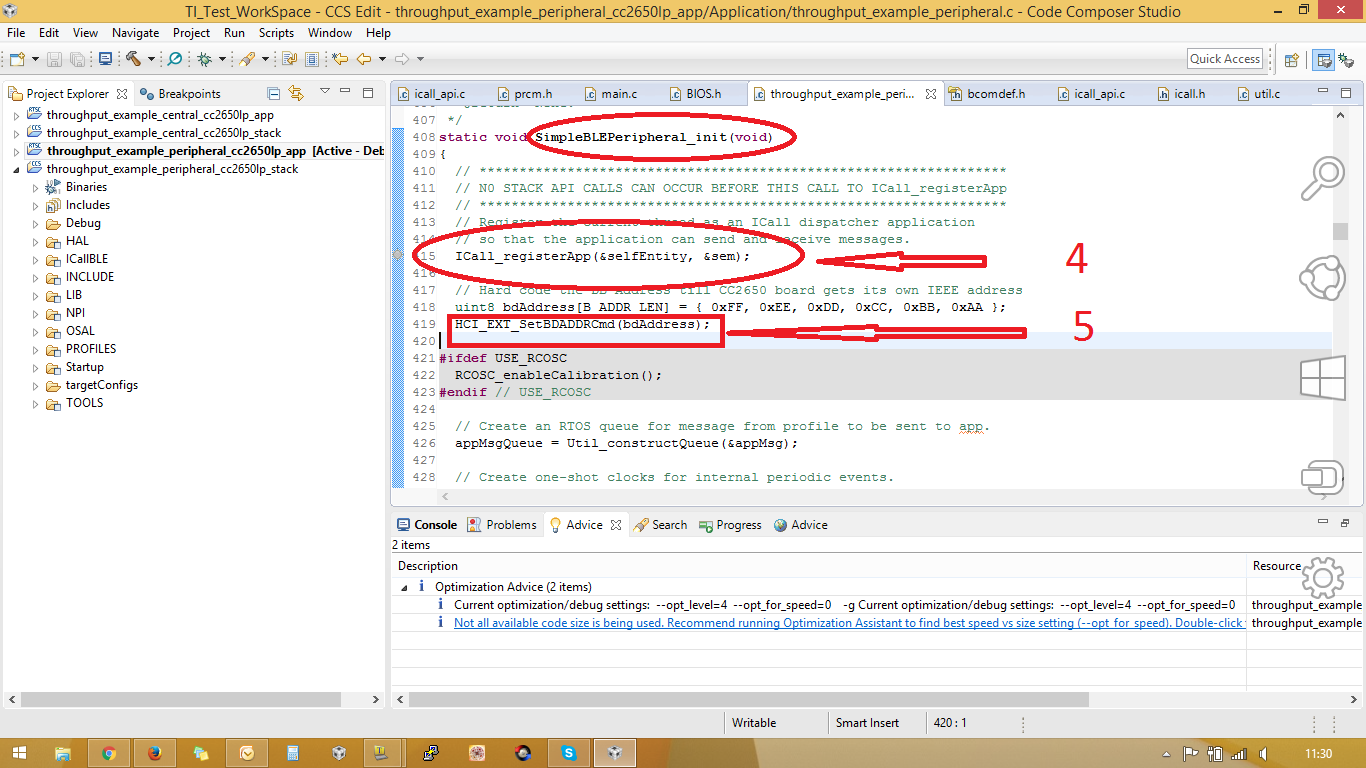1366x768 pixels.
Task: Select the HAL folder
Action: (77, 241)
